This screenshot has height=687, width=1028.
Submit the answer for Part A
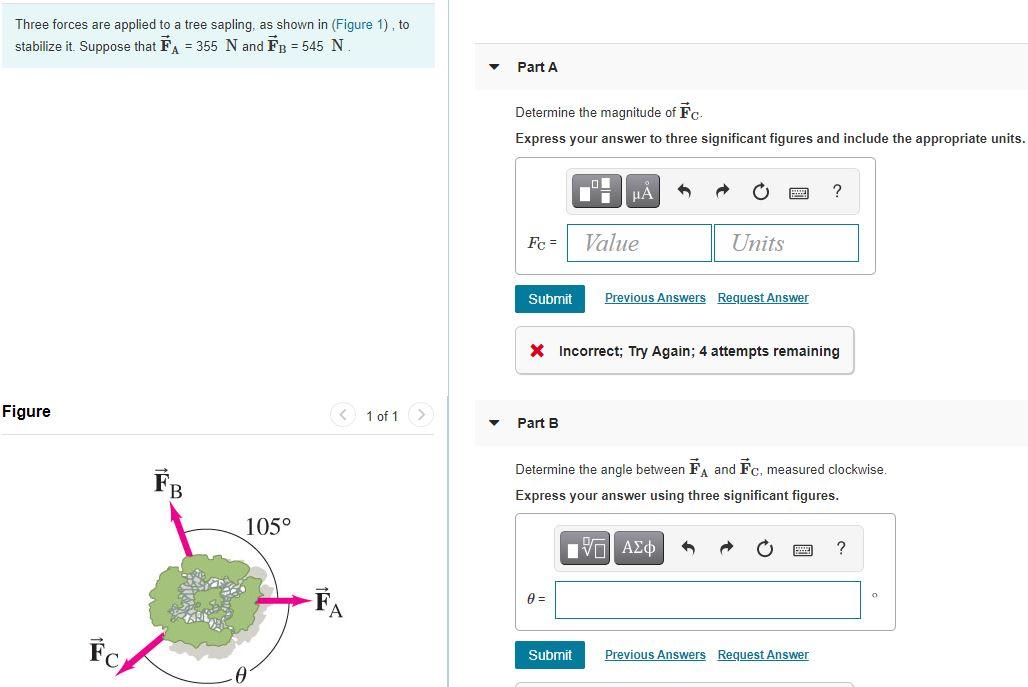[x=549, y=298]
